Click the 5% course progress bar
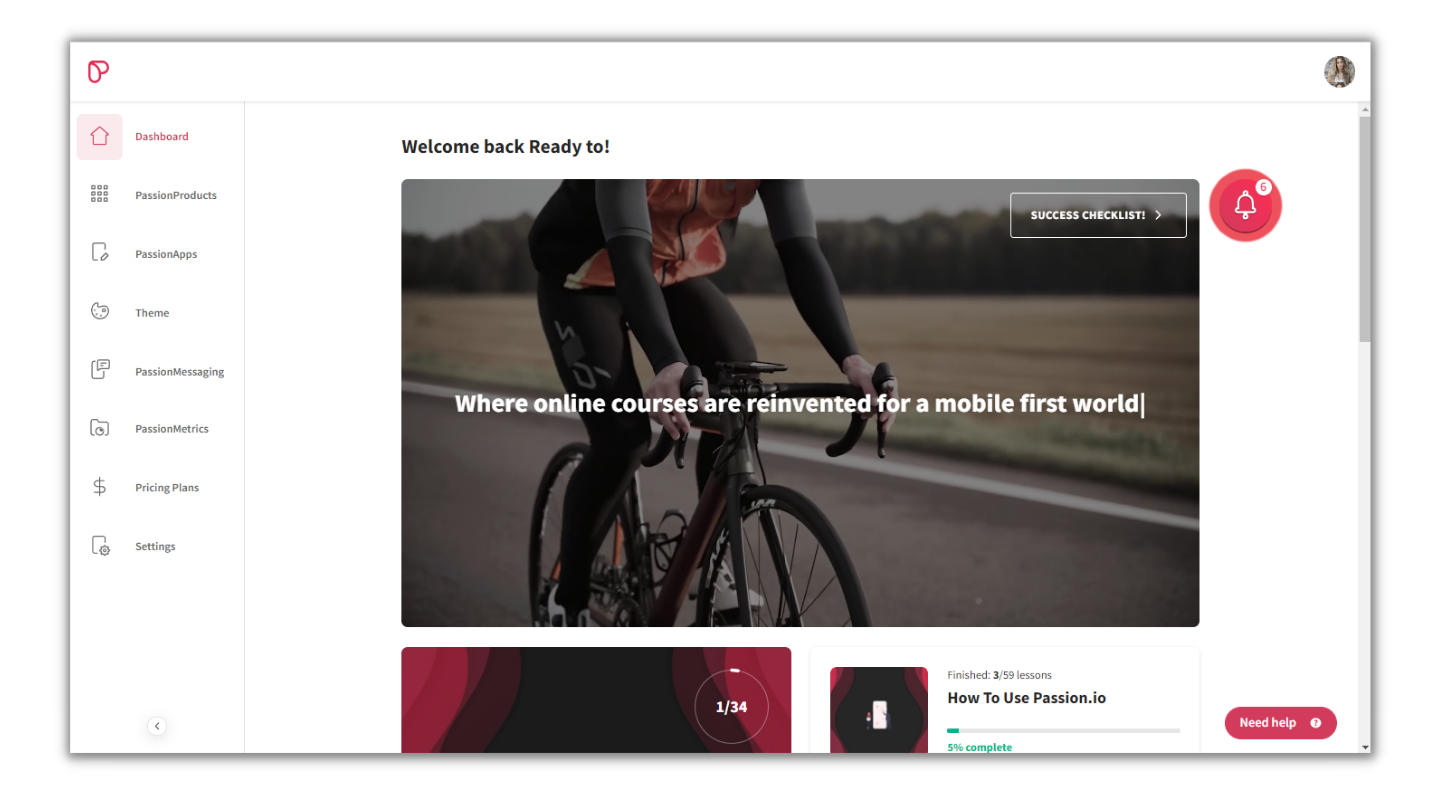This screenshot has width=1440, height=794. [x=1063, y=730]
